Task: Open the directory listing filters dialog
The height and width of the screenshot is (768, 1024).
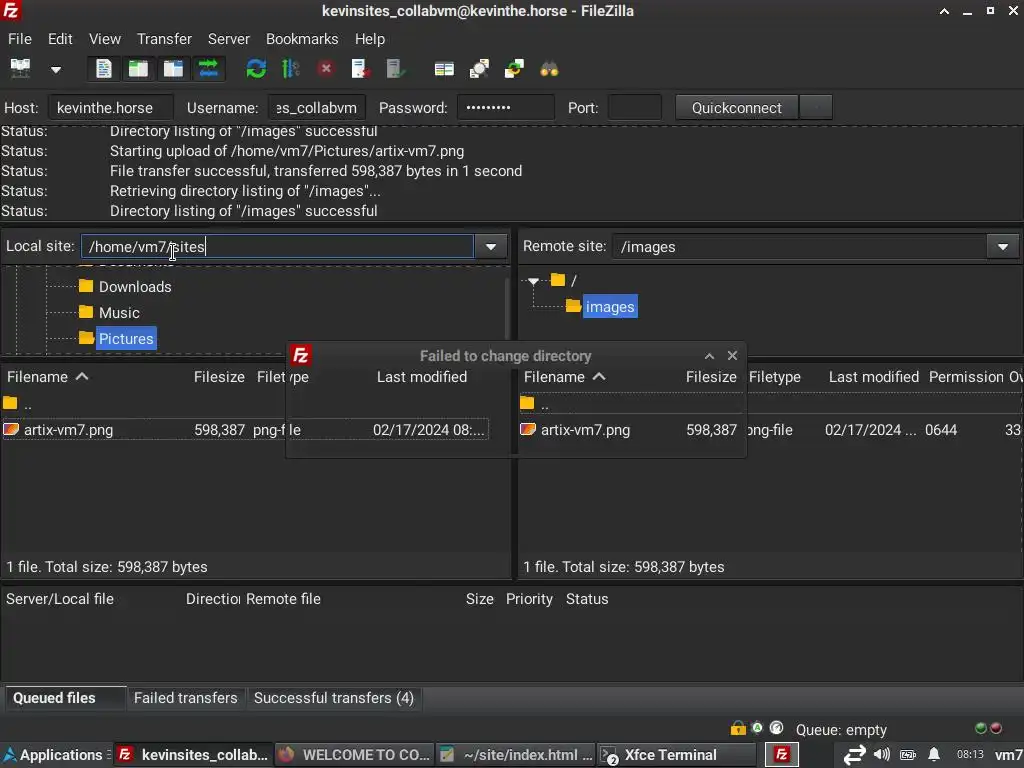Action: tap(444, 69)
